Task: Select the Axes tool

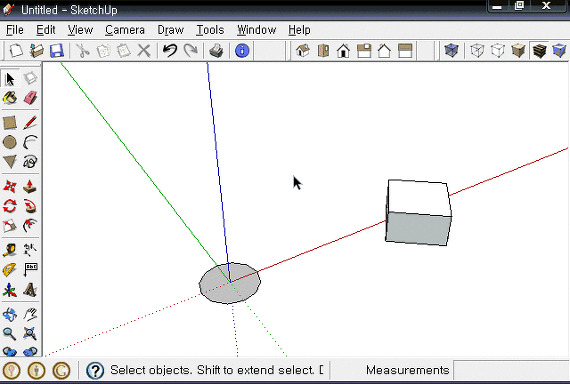Action: [10, 290]
